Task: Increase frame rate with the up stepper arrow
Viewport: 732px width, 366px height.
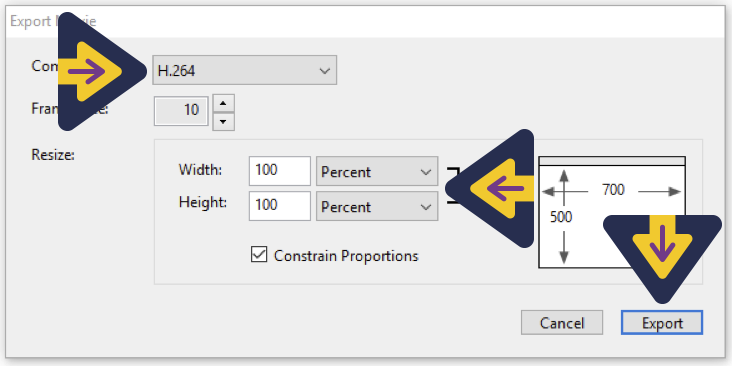Action: 223,103
